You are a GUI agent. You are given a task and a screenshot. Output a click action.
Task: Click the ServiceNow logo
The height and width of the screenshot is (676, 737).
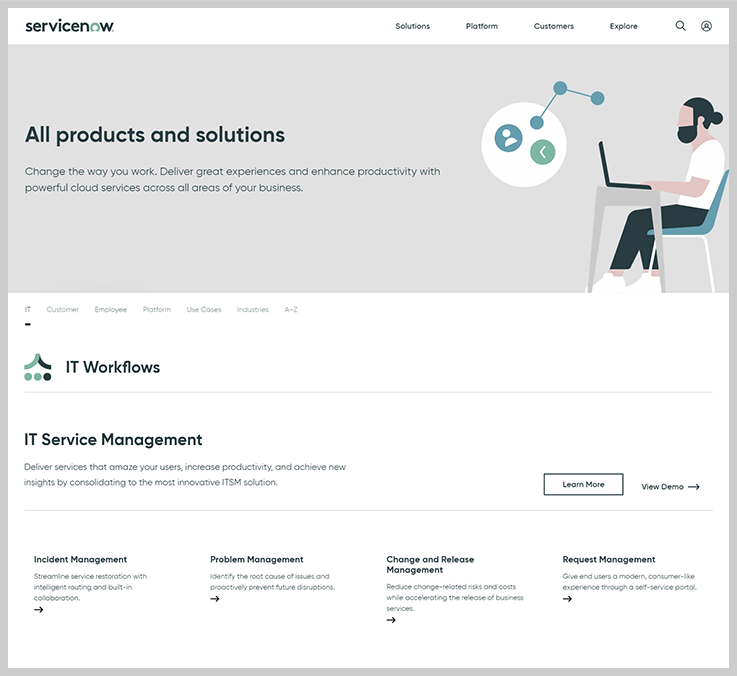[70, 26]
